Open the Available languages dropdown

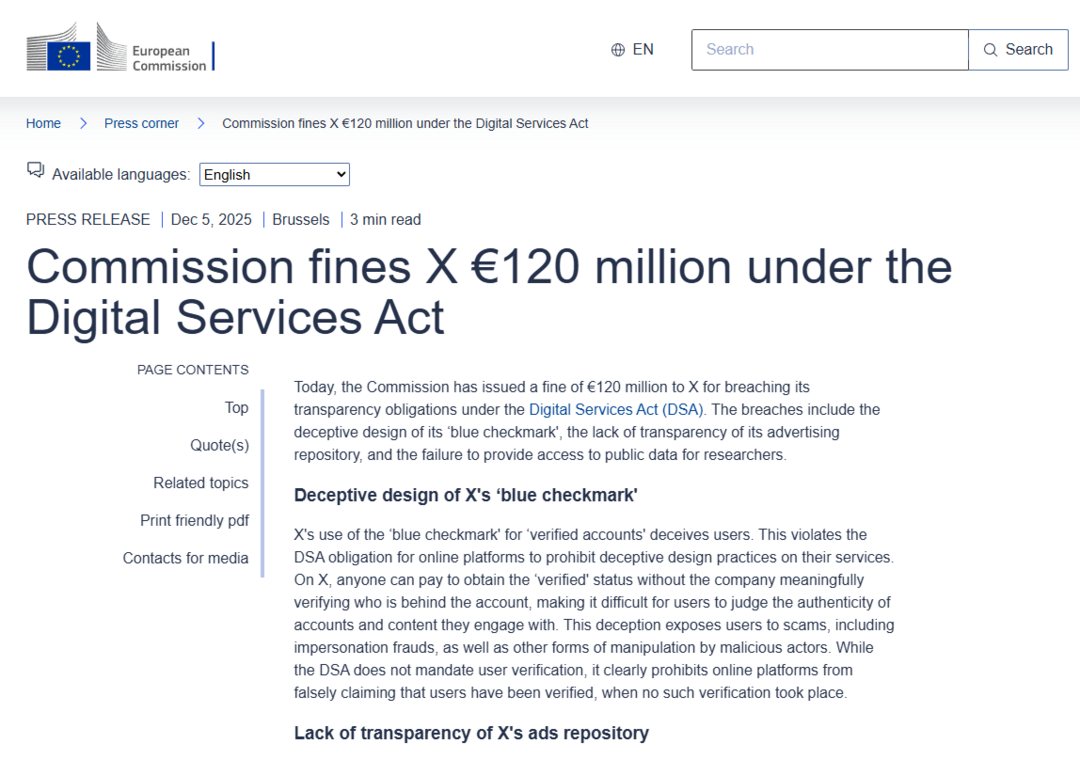click(x=274, y=175)
